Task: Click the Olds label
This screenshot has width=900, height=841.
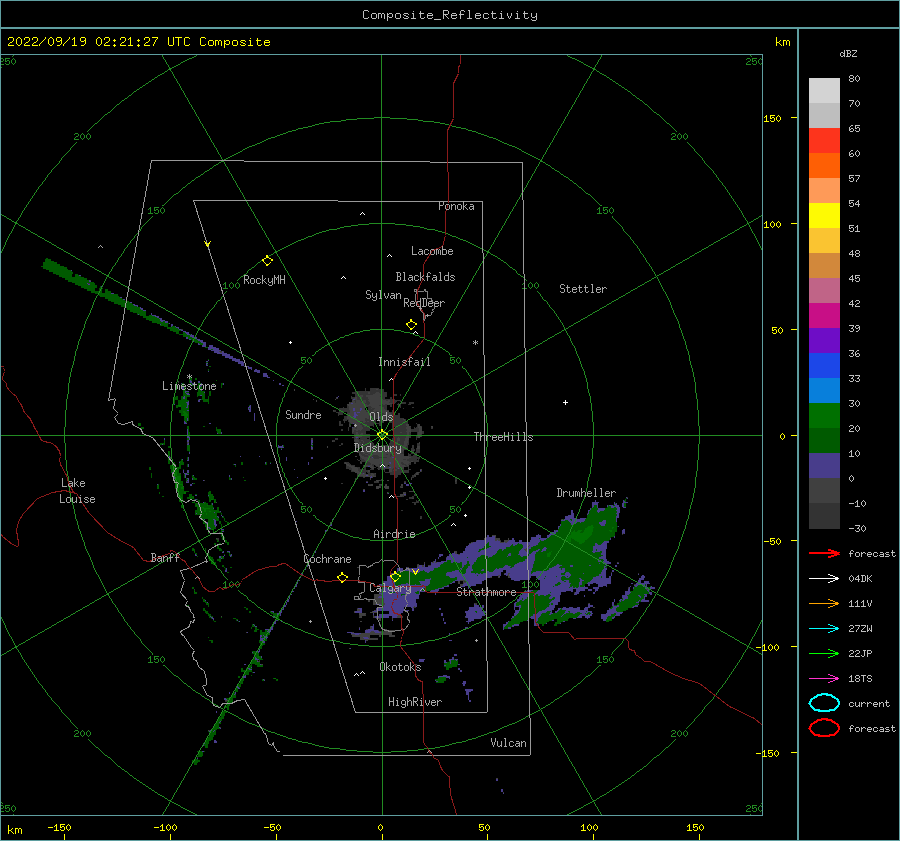Action: click(x=381, y=417)
